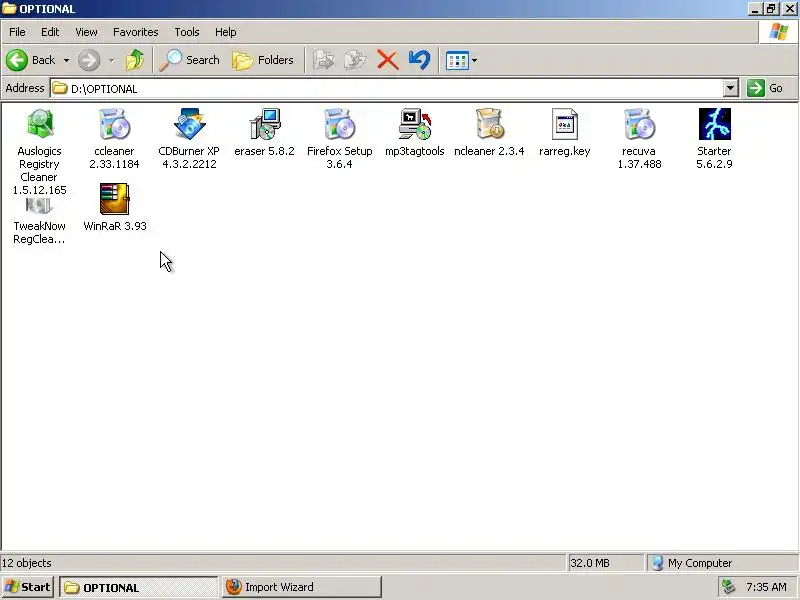Screen dimensions: 800x600
Task: Click the recuva 1.37.488 file name
Action: tap(639, 158)
